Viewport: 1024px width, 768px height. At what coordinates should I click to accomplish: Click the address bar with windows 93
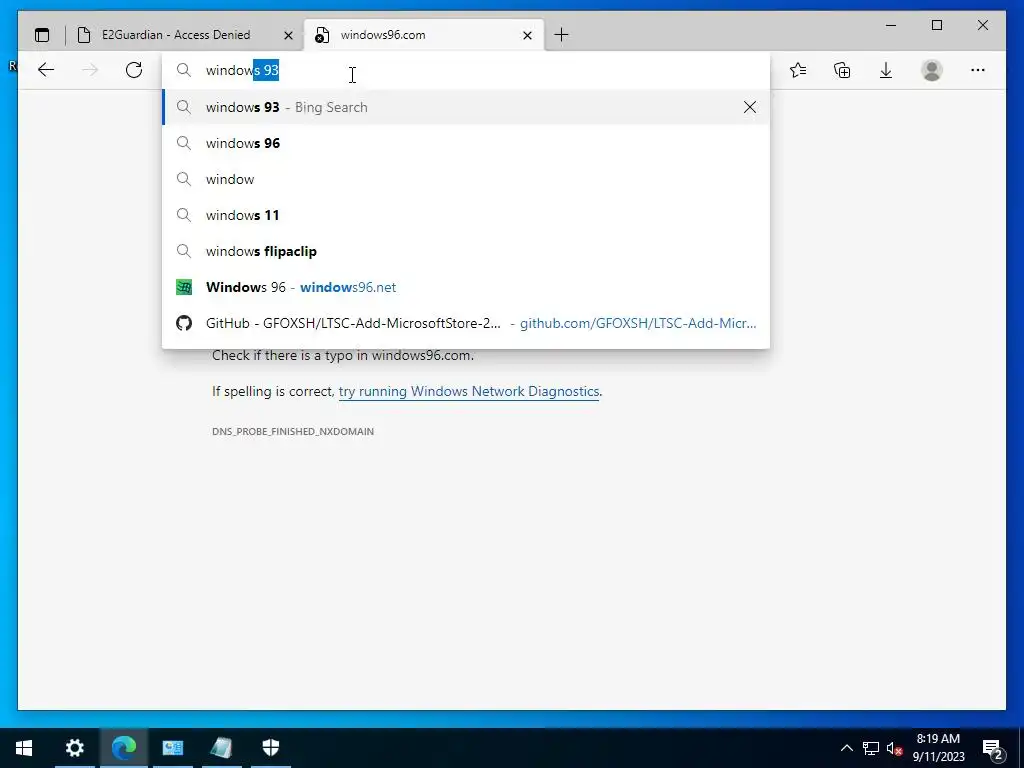[x=466, y=71]
